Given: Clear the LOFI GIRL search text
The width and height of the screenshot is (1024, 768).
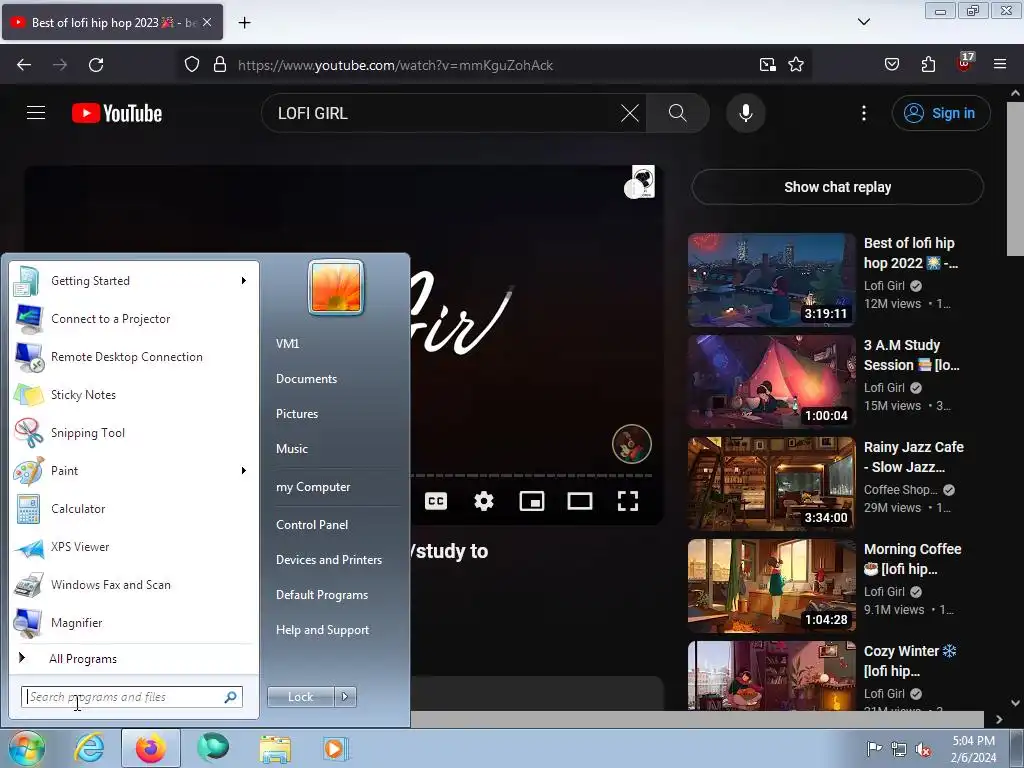Looking at the screenshot, I should (x=630, y=113).
